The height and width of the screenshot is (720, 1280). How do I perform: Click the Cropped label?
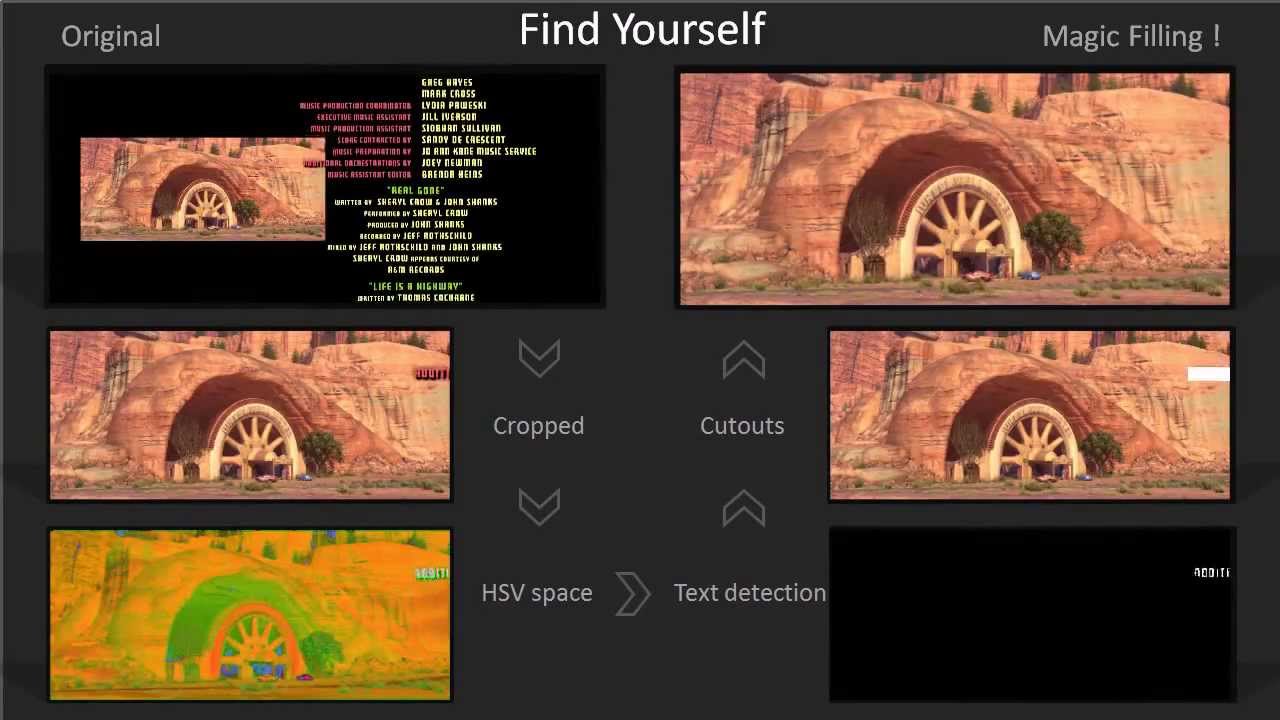(538, 426)
